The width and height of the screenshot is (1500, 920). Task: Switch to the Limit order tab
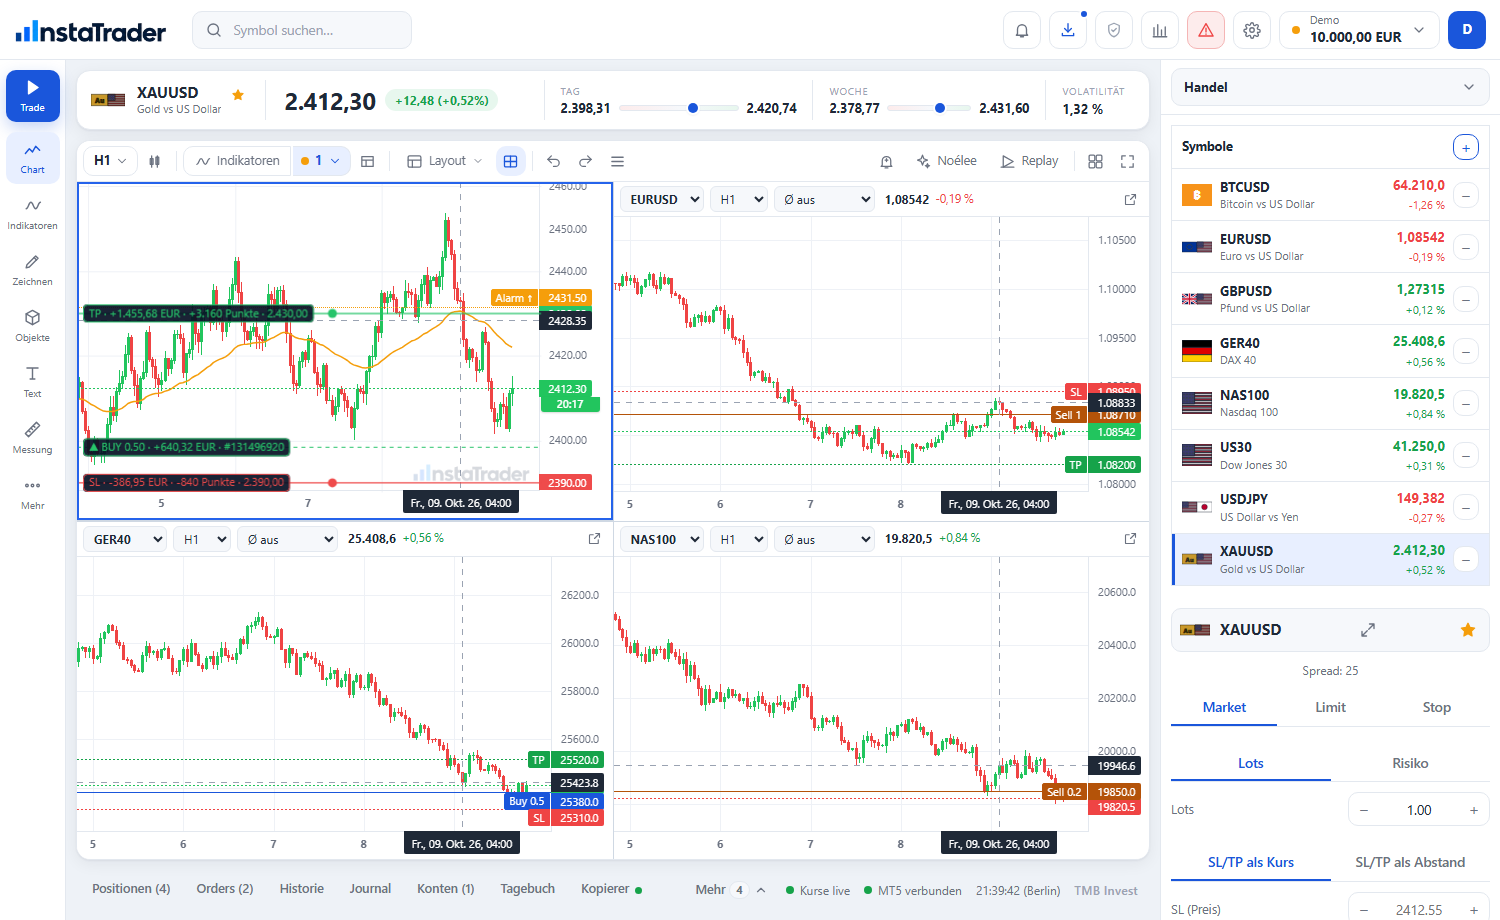(1330, 707)
